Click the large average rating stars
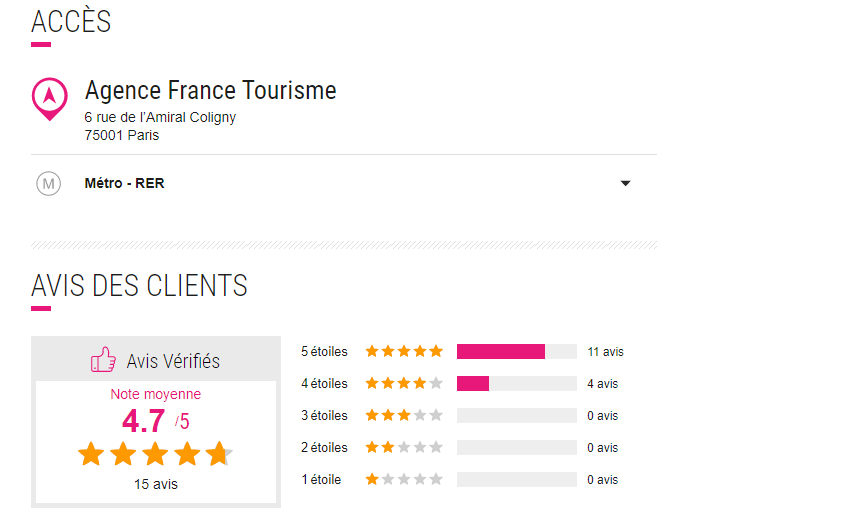Screen dimensions: 842x522 tap(155, 454)
